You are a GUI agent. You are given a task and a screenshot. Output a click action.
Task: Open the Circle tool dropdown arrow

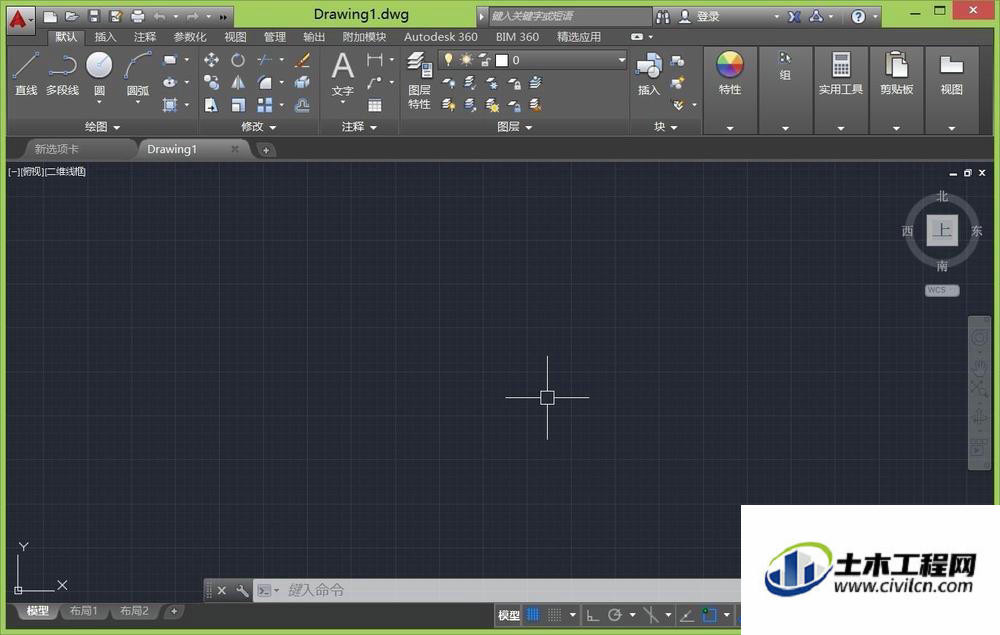pos(99,102)
